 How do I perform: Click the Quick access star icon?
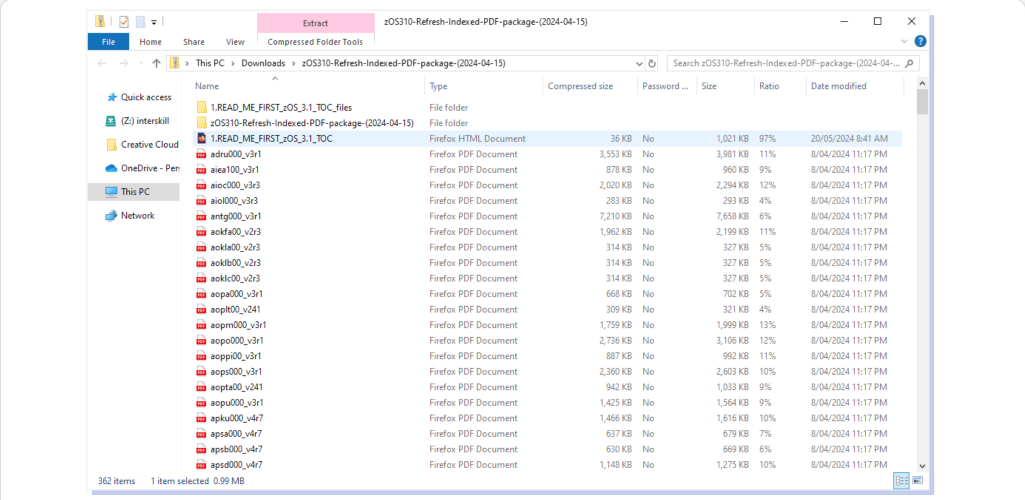(x=111, y=97)
